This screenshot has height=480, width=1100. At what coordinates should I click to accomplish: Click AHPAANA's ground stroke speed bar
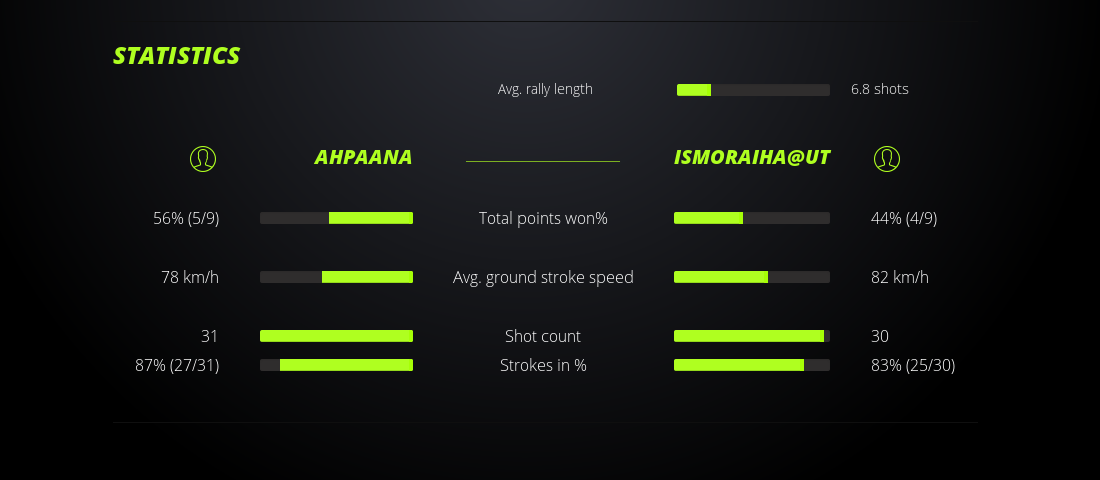pos(336,277)
